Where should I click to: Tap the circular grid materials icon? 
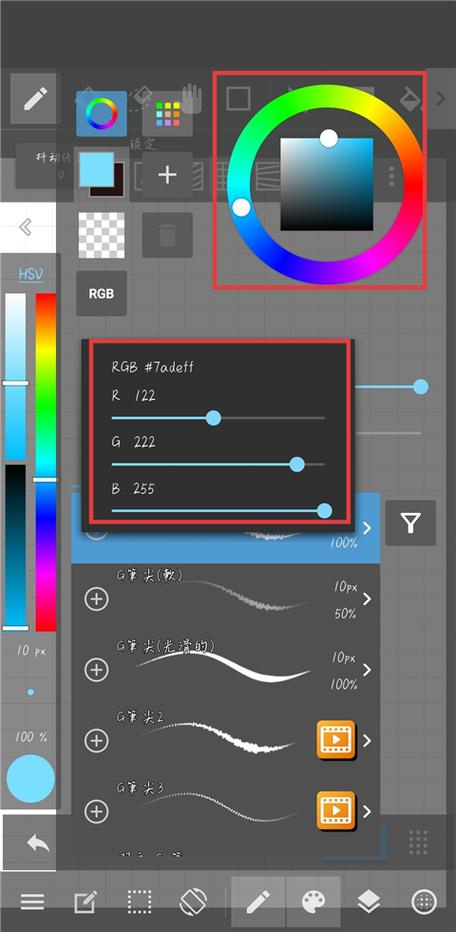(x=424, y=902)
